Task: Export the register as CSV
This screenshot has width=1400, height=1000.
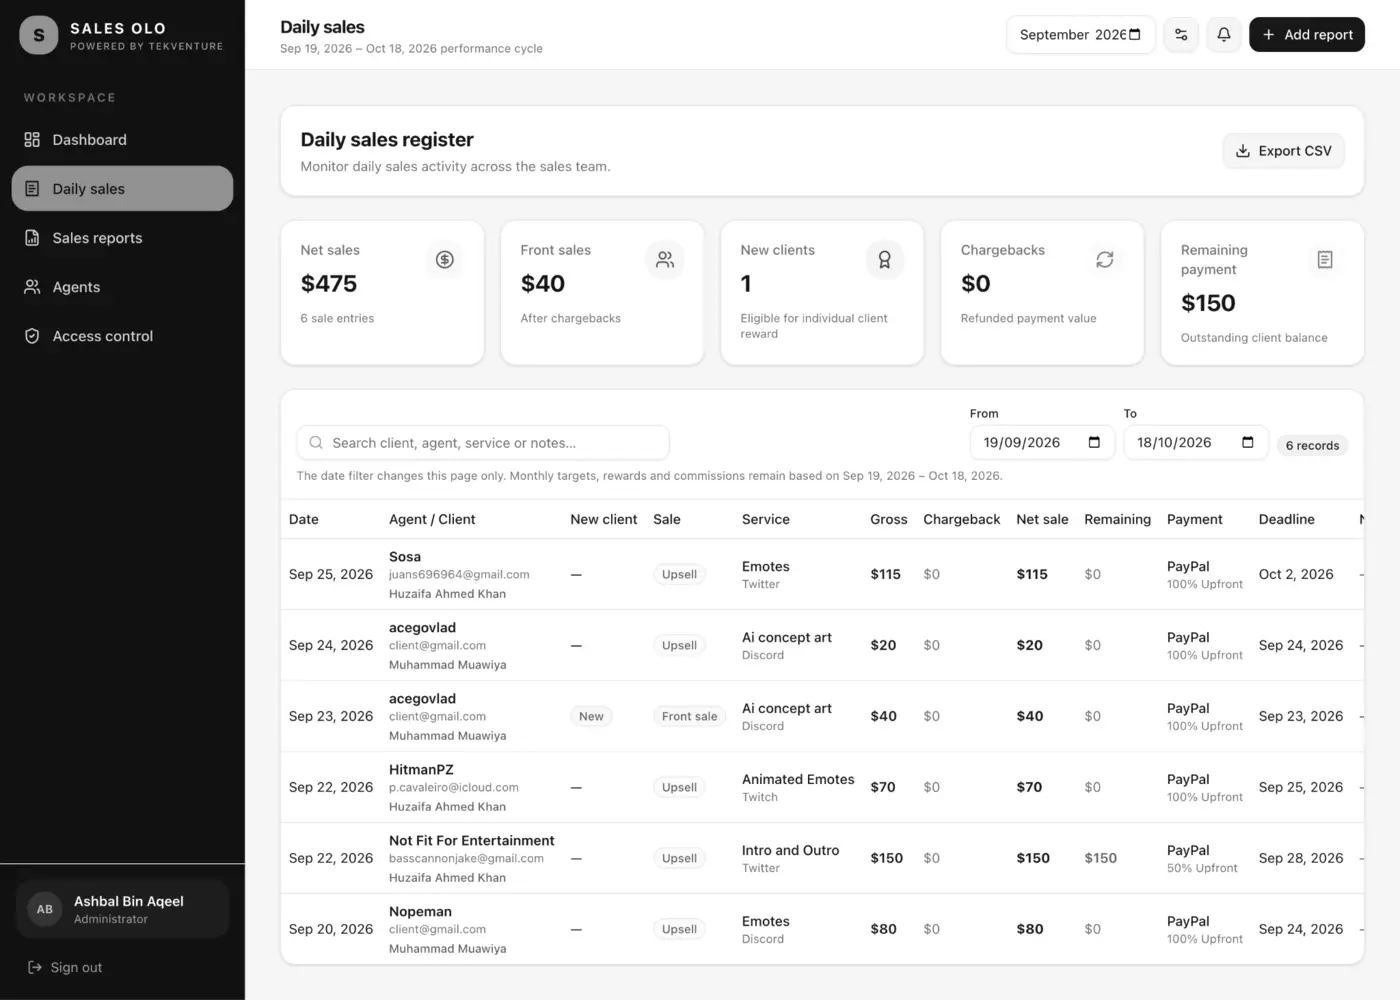Action: click(x=1283, y=151)
